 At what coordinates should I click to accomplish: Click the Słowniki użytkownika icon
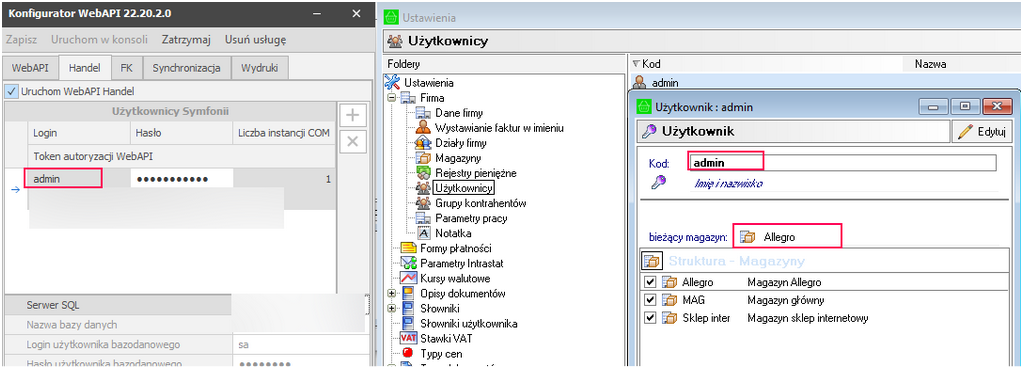(409, 323)
